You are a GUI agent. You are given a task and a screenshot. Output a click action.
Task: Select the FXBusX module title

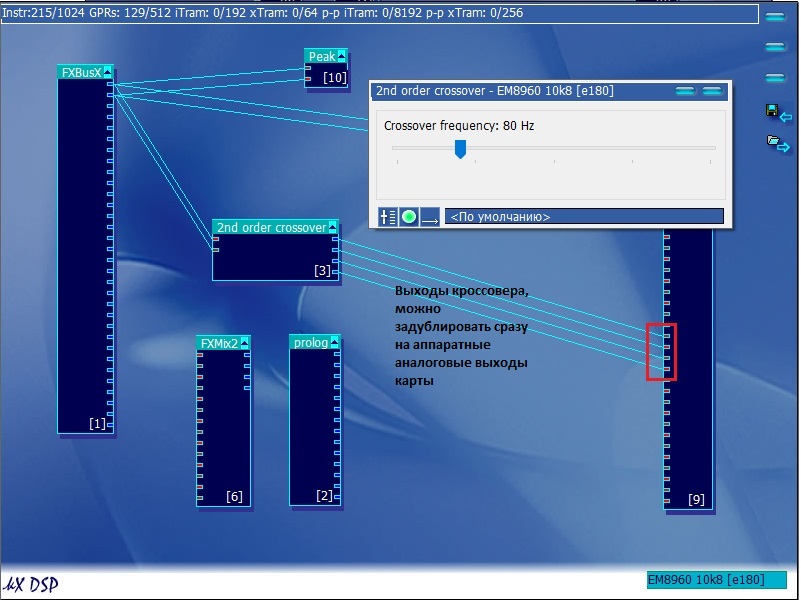(x=81, y=73)
